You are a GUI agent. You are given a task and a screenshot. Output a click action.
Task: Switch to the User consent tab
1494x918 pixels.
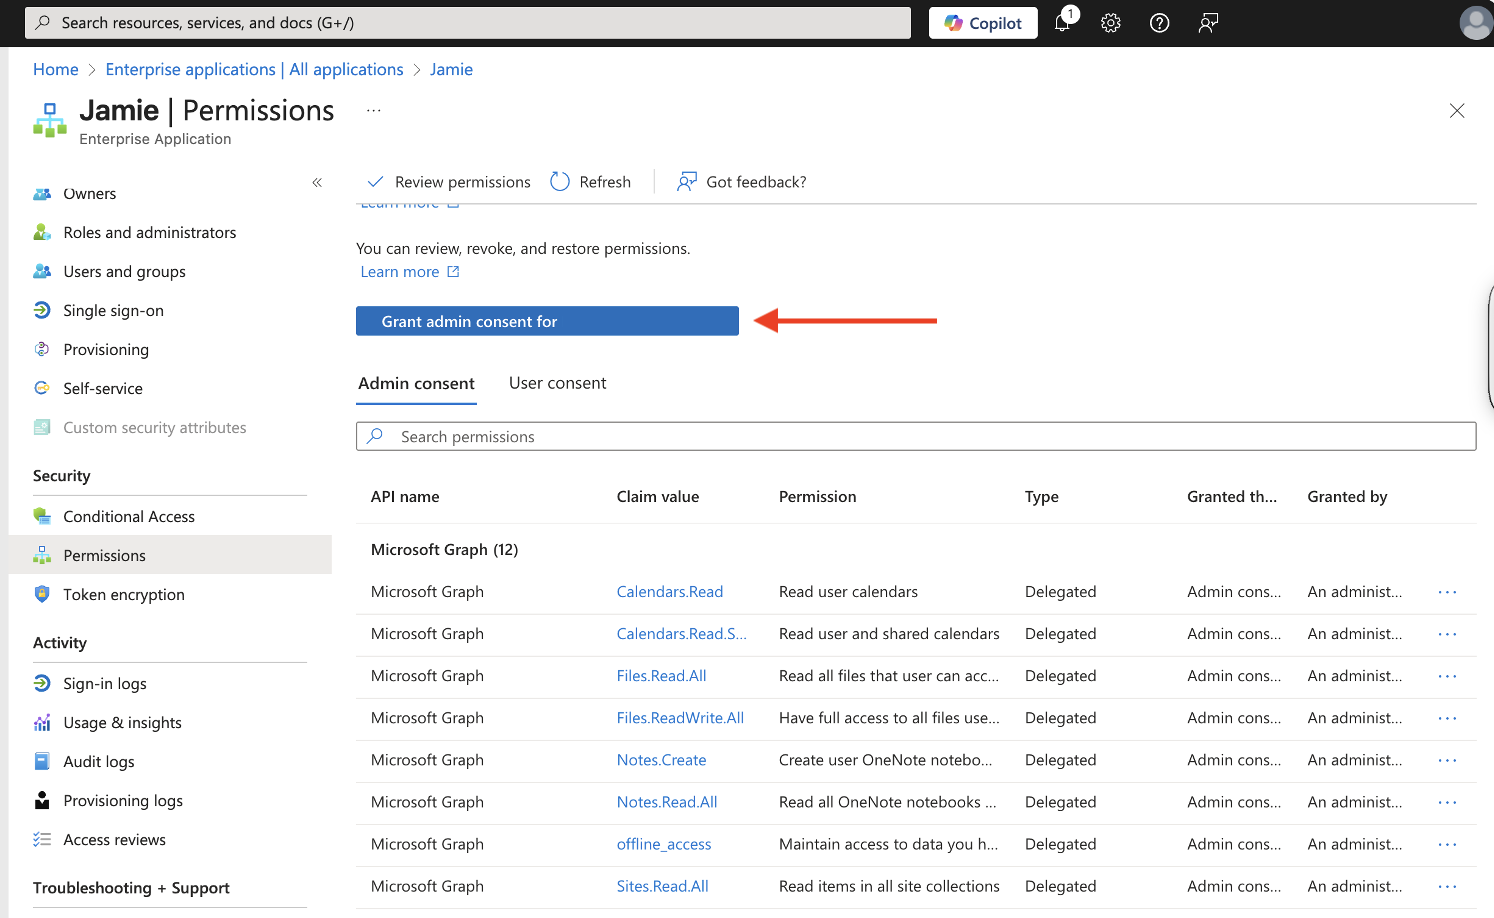click(x=557, y=382)
